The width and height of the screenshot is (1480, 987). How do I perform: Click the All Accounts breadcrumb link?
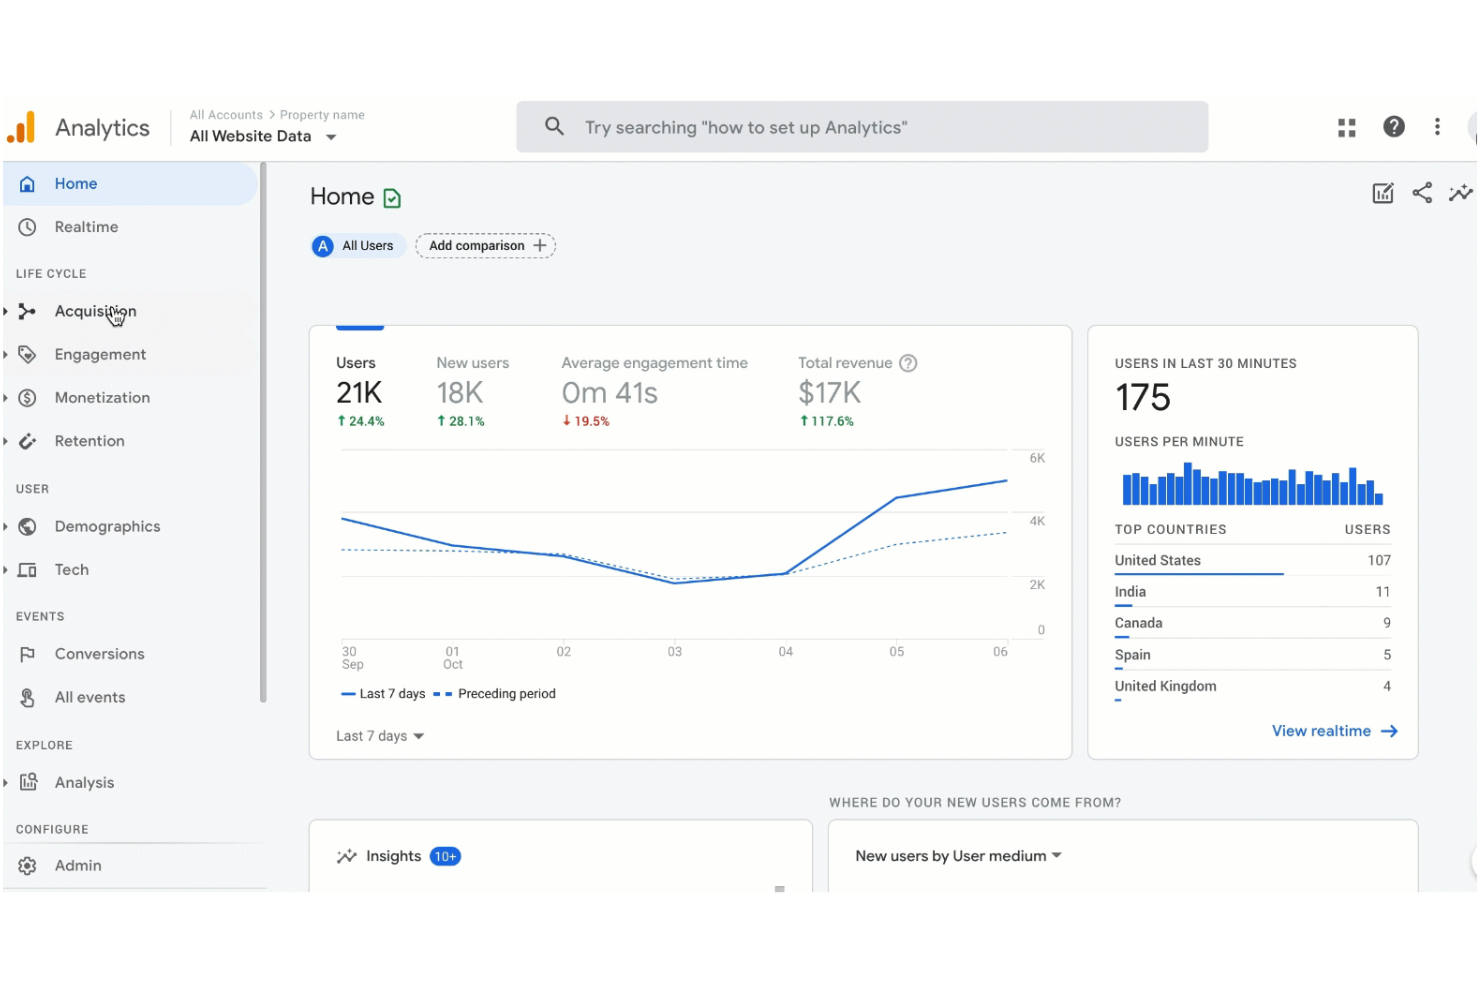point(226,115)
